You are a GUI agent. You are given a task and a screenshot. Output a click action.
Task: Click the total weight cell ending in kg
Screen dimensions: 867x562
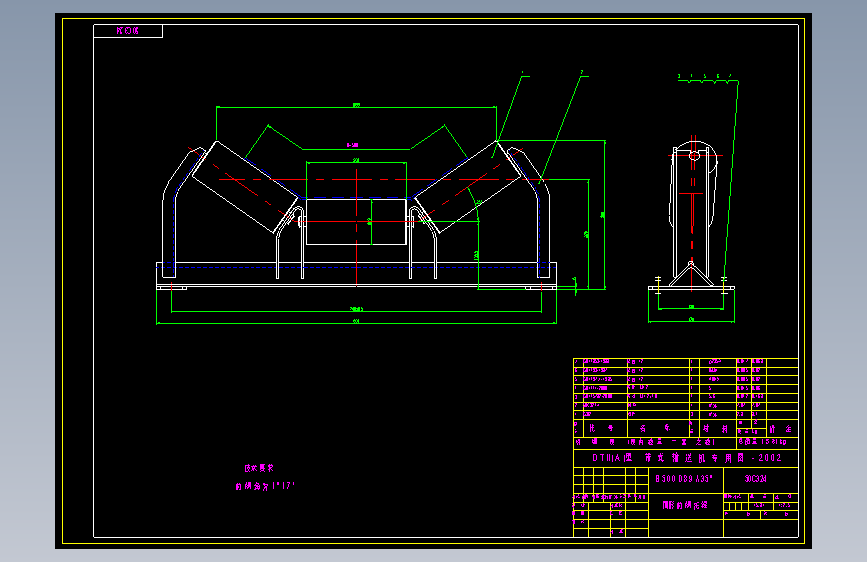click(767, 442)
